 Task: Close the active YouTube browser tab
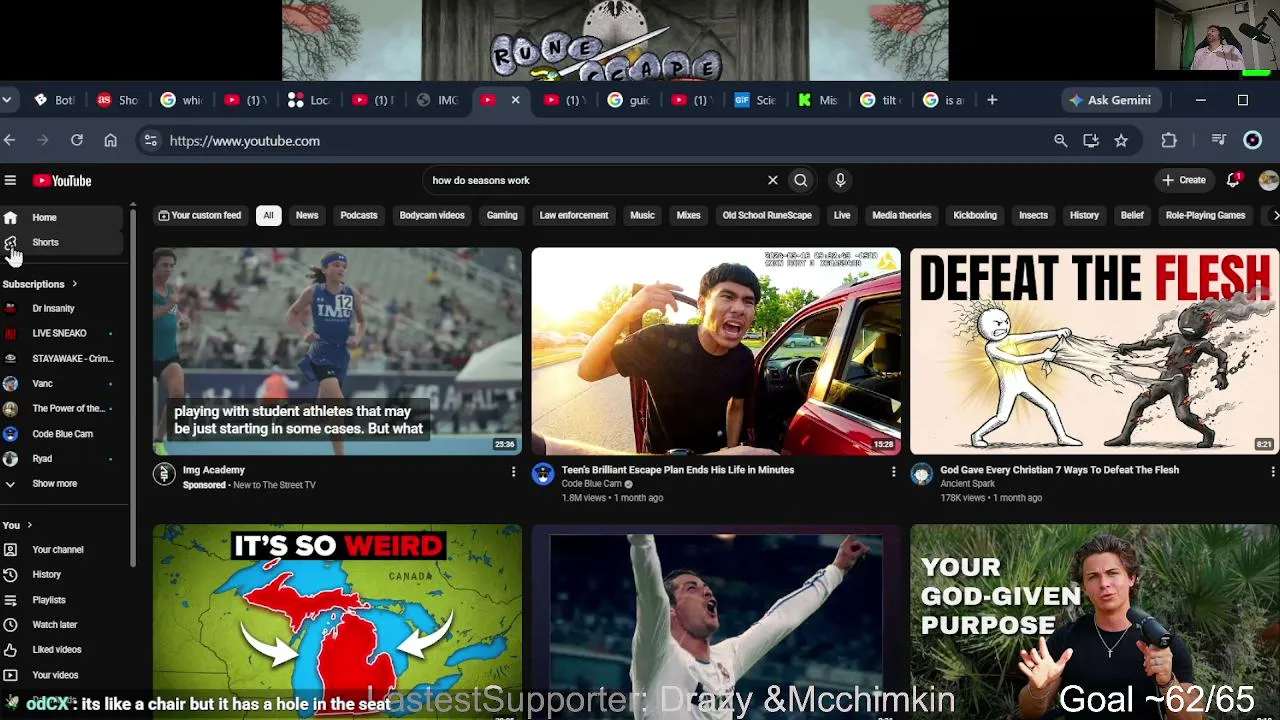515,100
